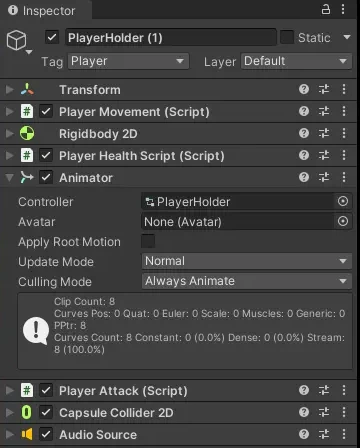360x448 pixels.
Task: Open presets for Audio Source component
Action: [324, 434]
